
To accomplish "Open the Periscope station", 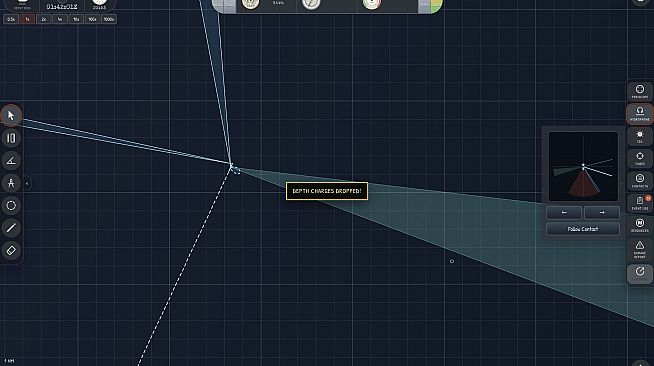I will 639,91.
